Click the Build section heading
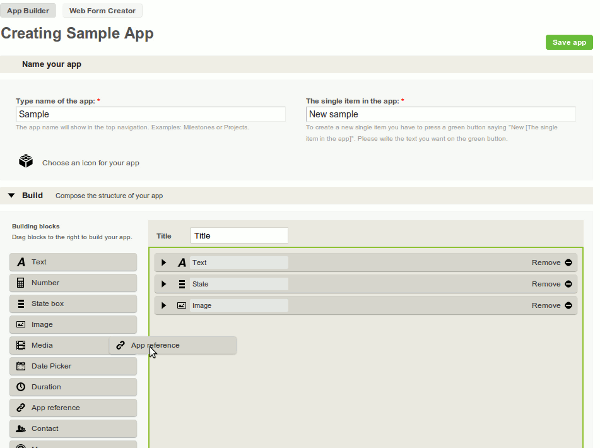 pyautogui.click(x=33, y=195)
